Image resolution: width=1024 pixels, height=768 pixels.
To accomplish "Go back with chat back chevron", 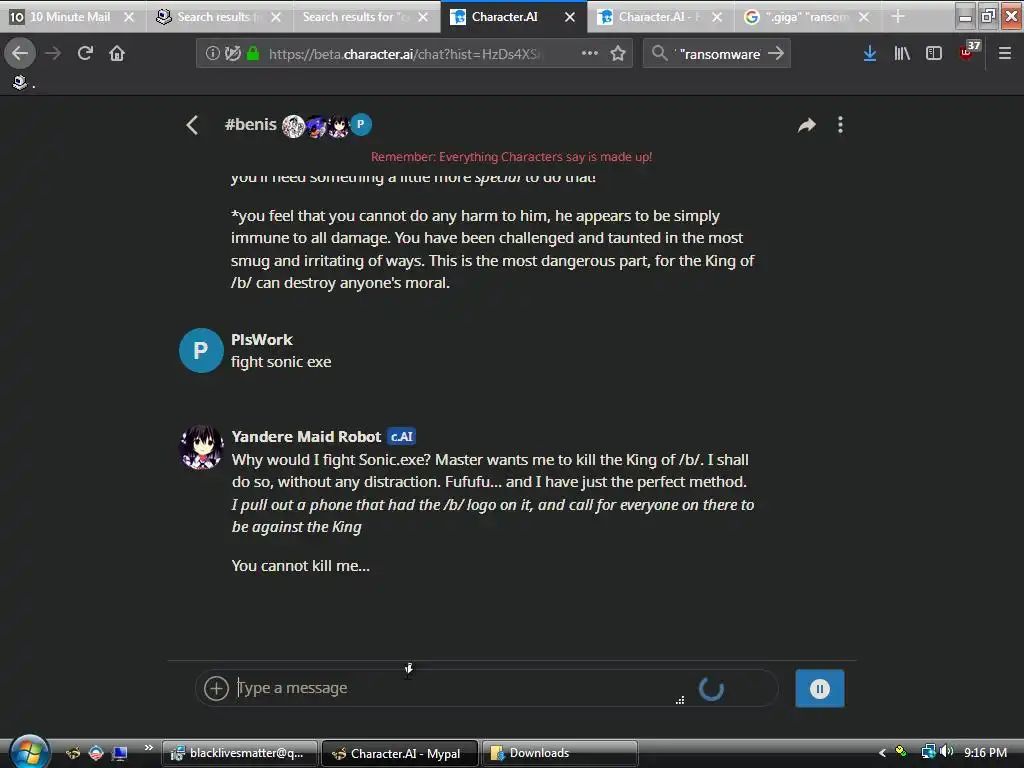I will pos(192,125).
